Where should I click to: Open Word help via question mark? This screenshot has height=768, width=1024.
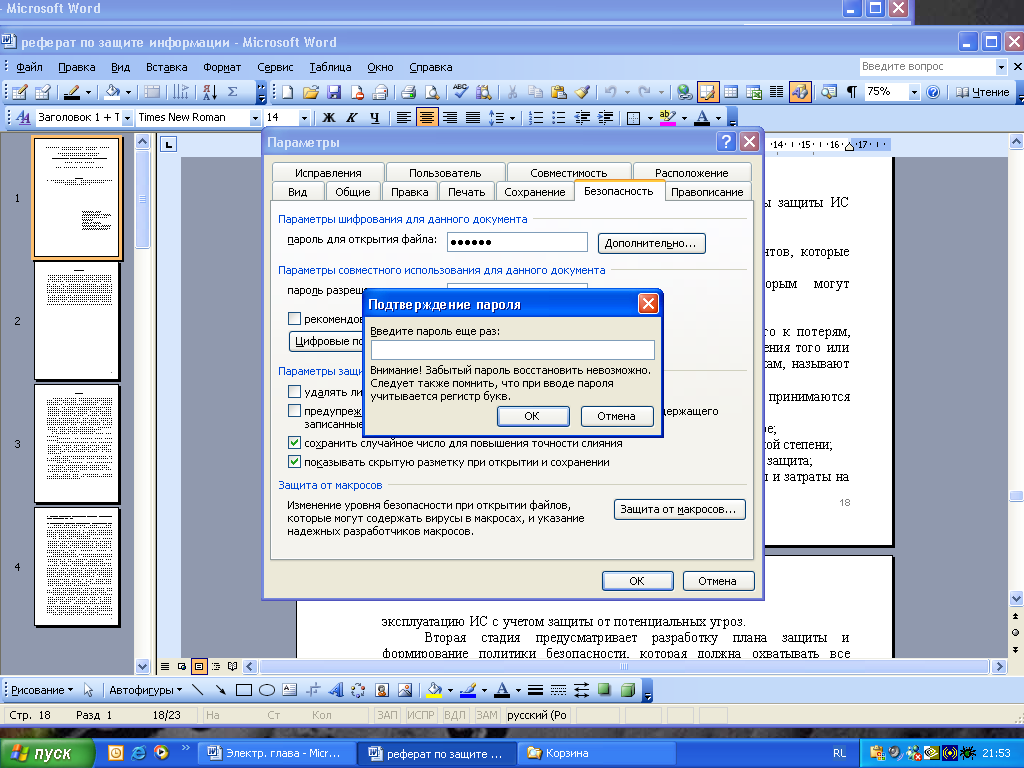(933, 92)
